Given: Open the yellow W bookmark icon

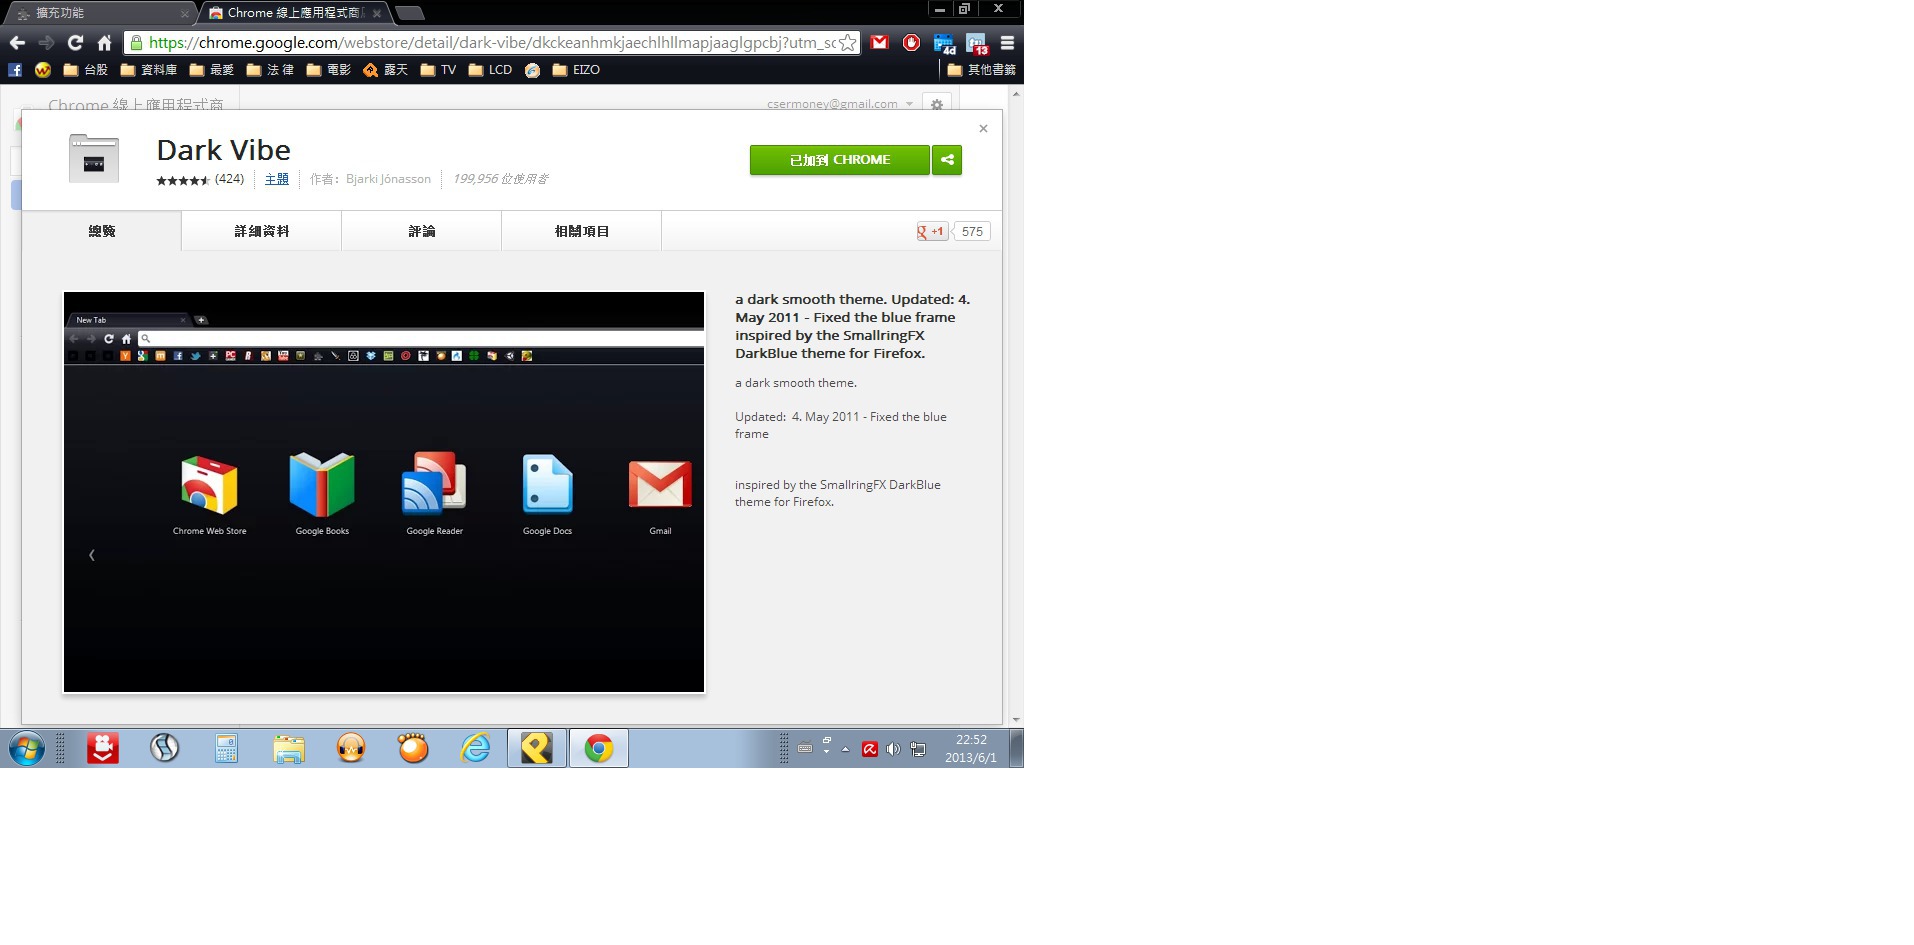Looking at the screenshot, I should click(42, 70).
